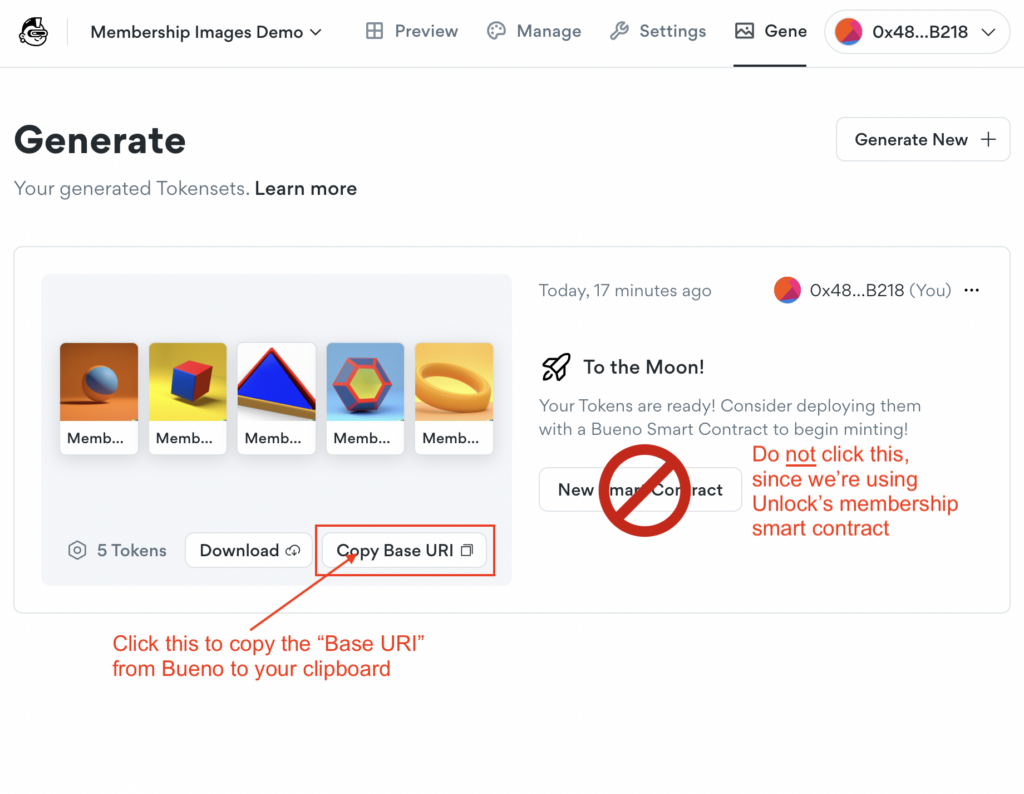This screenshot has height=794, width=1024.
Task: Click the Manage palette icon
Action: coord(496,31)
